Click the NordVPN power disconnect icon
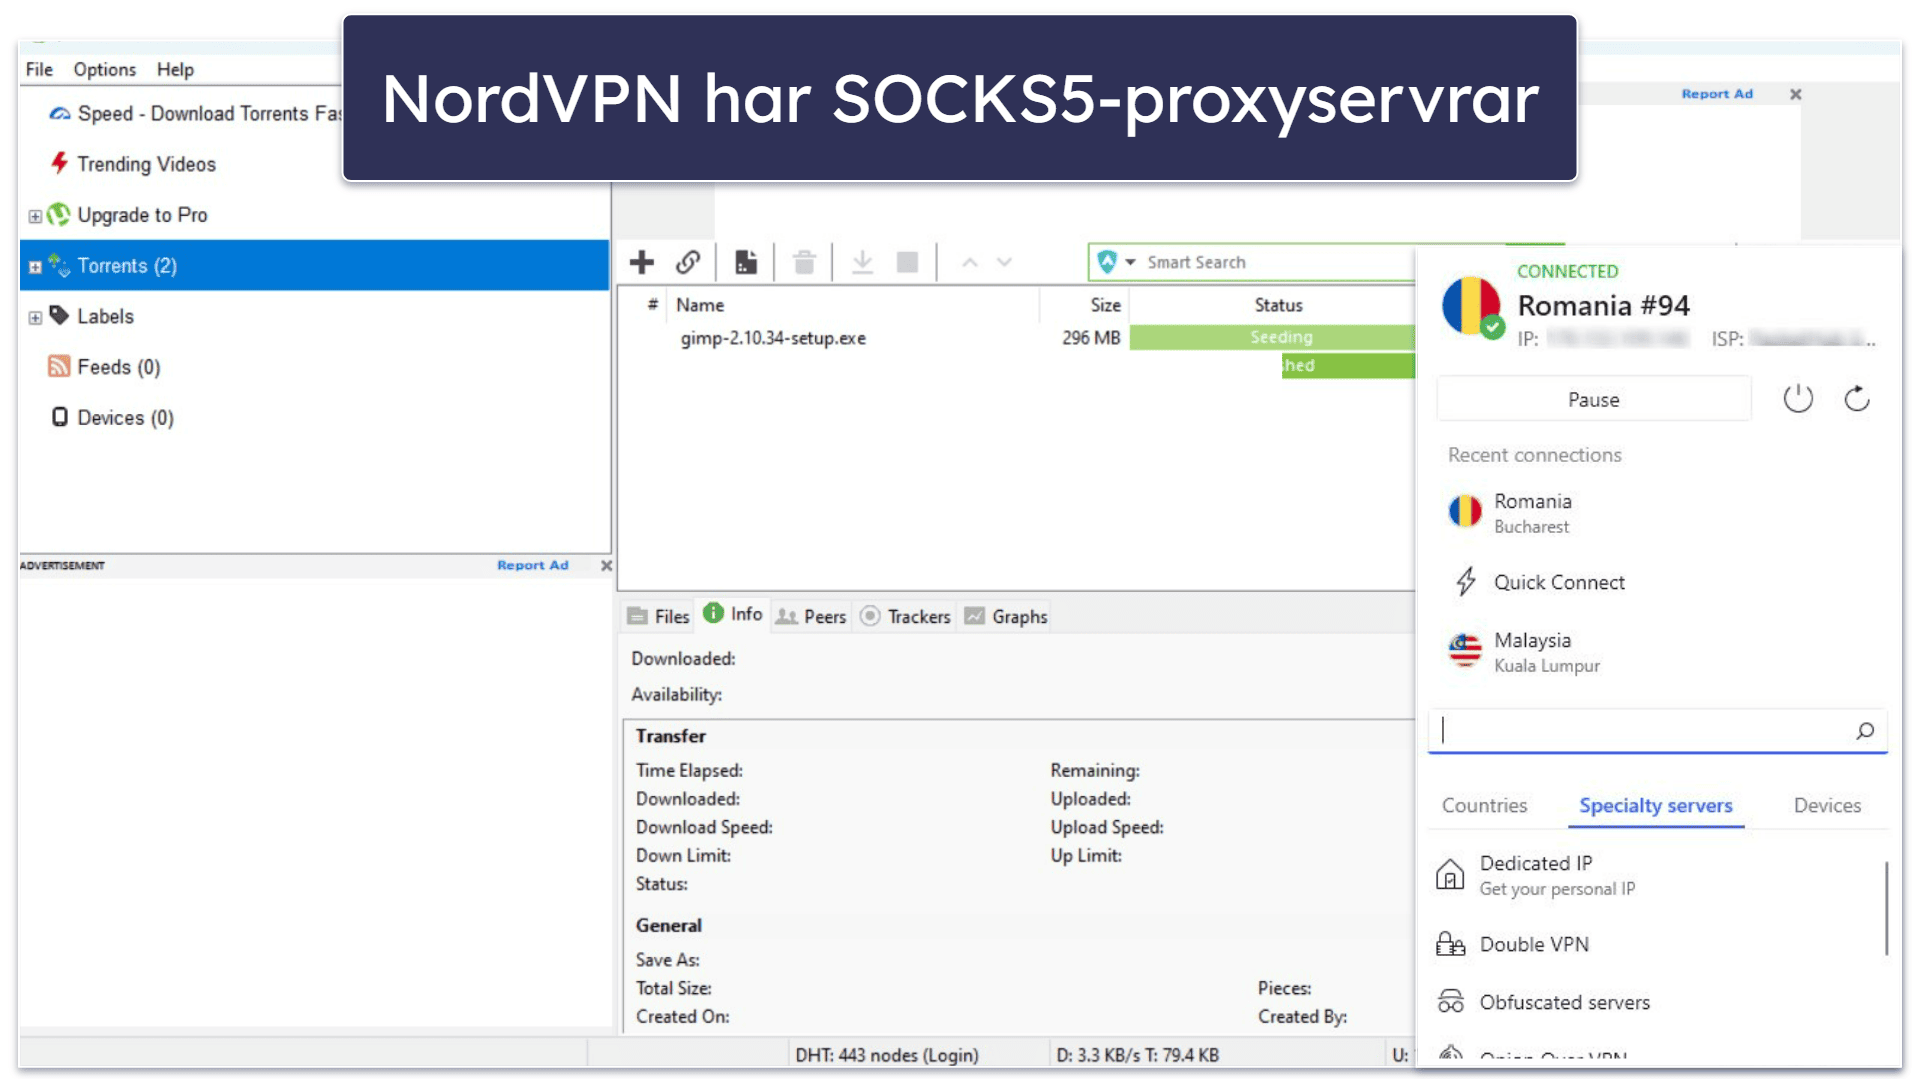The width and height of the screenshot is (1919, 1079). click(1798, 399)
